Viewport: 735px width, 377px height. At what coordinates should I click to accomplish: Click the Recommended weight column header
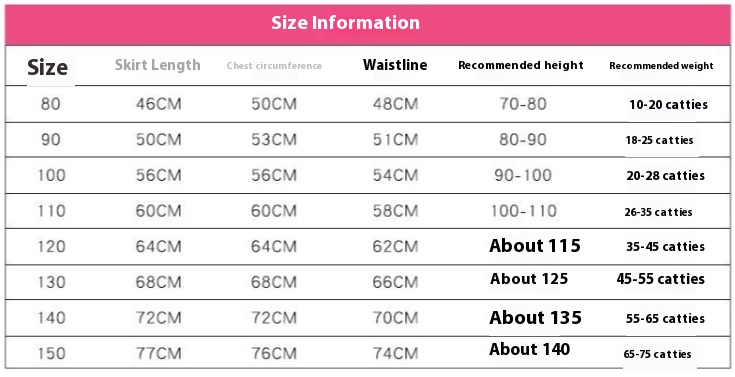coord(661,66)
